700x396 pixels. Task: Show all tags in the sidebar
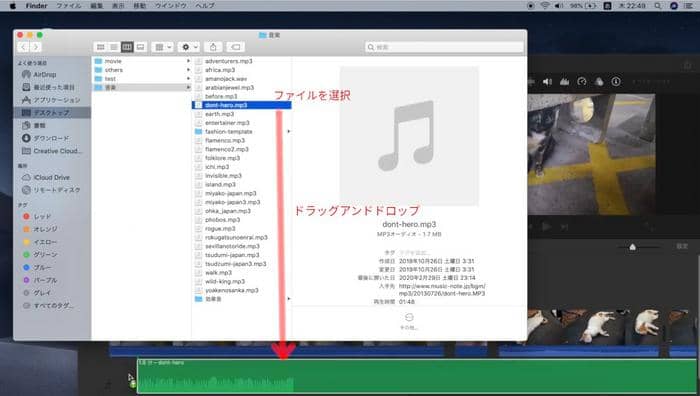coord(48,306)
